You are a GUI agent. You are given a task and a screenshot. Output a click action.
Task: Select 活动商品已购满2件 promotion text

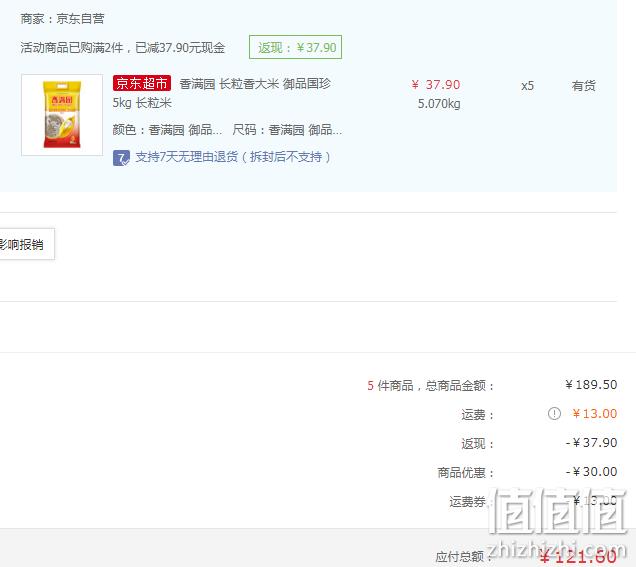pyautogui.click(x=122, y=47)
